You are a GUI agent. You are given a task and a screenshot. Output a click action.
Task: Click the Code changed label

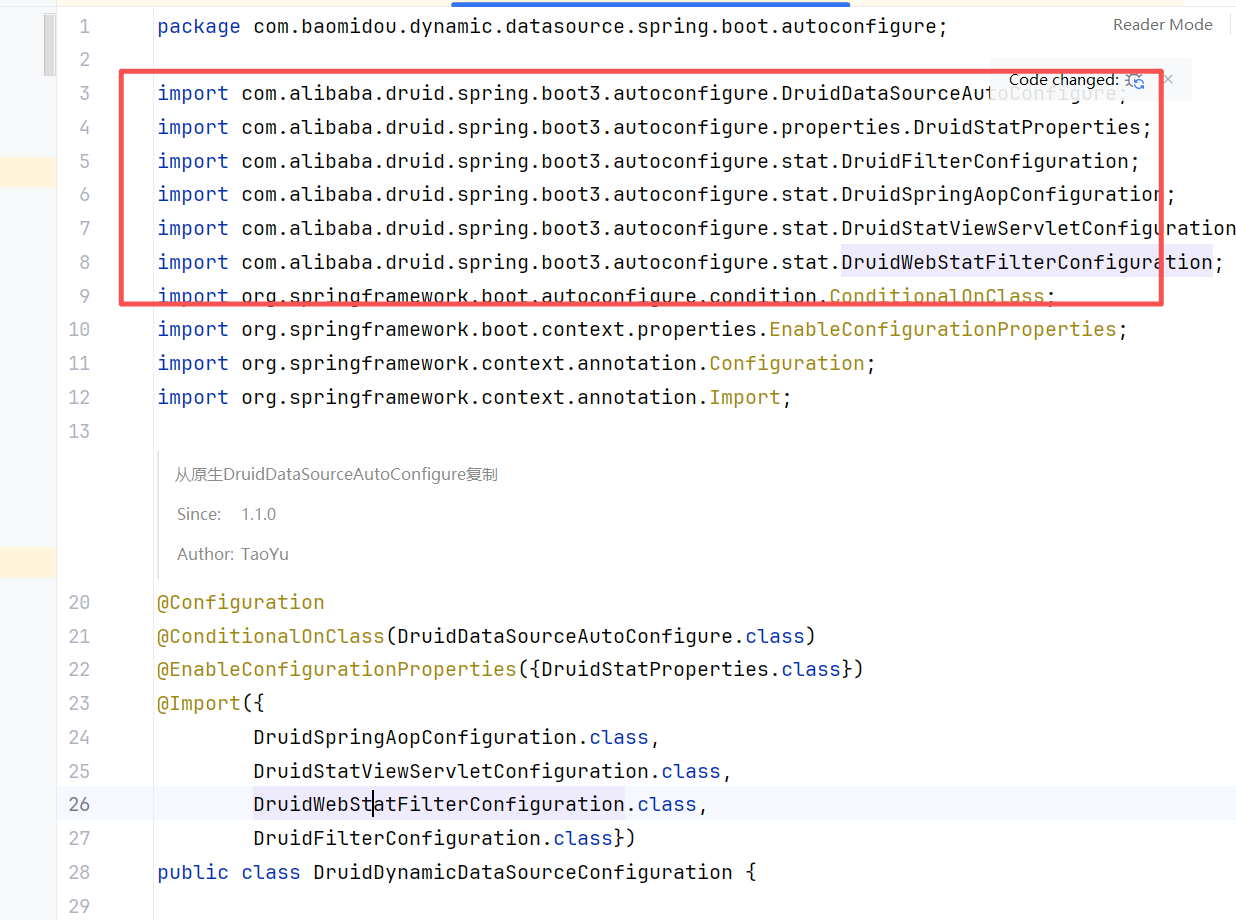[x=1064, y=80]
